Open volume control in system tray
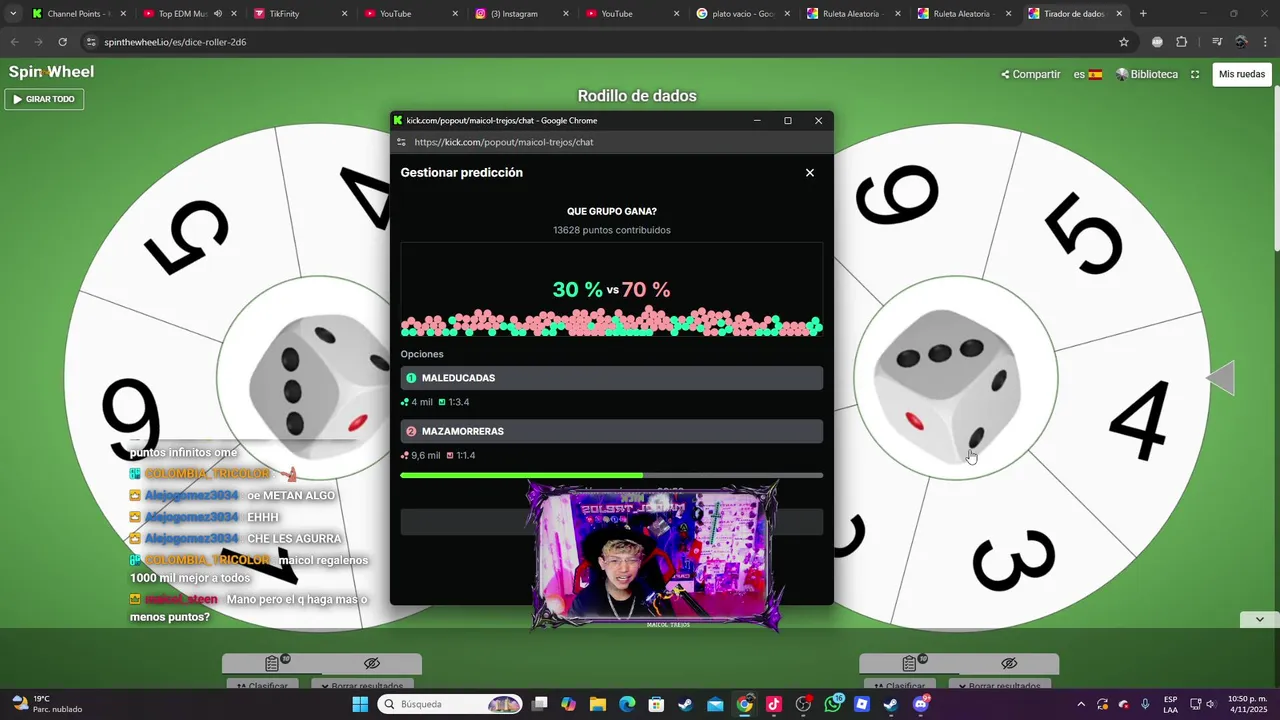This screenshot has width=1280, height=720. tap(1210, 704)
